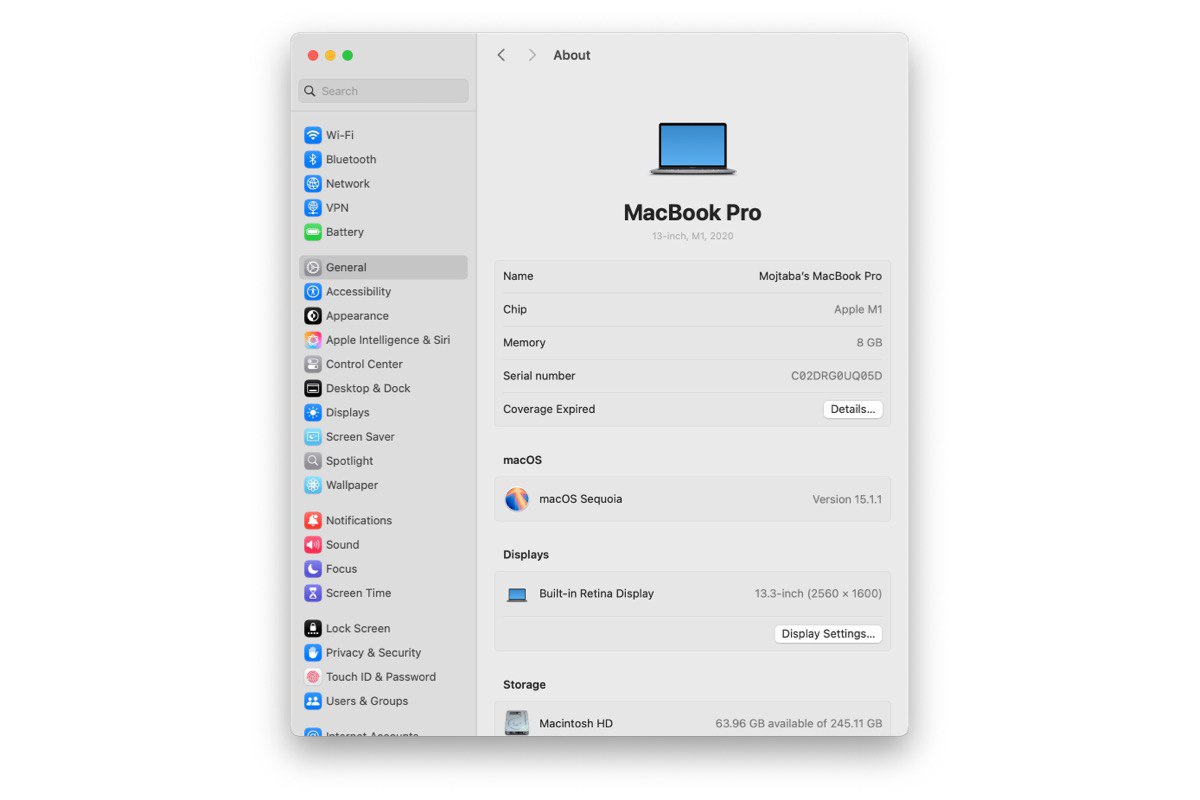Viewport: 1200px width, 800px height.
Task: Click the Bluetooth sidebar icon
Action: click(x=313, y=159)
